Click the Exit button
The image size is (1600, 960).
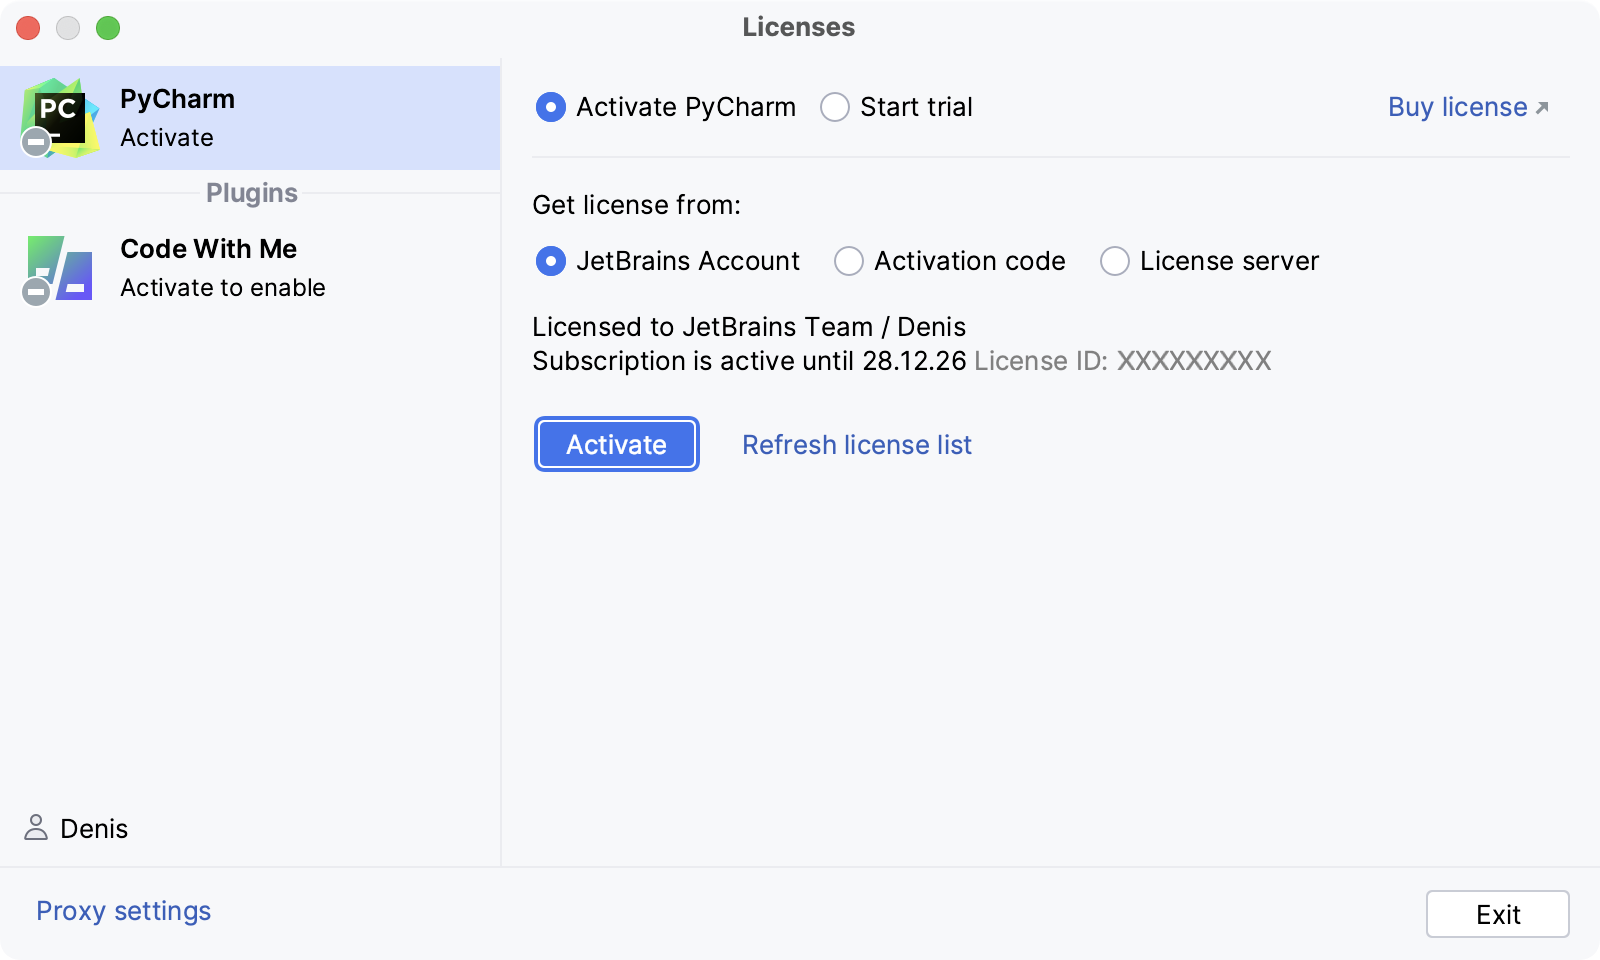pyautogui.click(x=1497, y=913)
